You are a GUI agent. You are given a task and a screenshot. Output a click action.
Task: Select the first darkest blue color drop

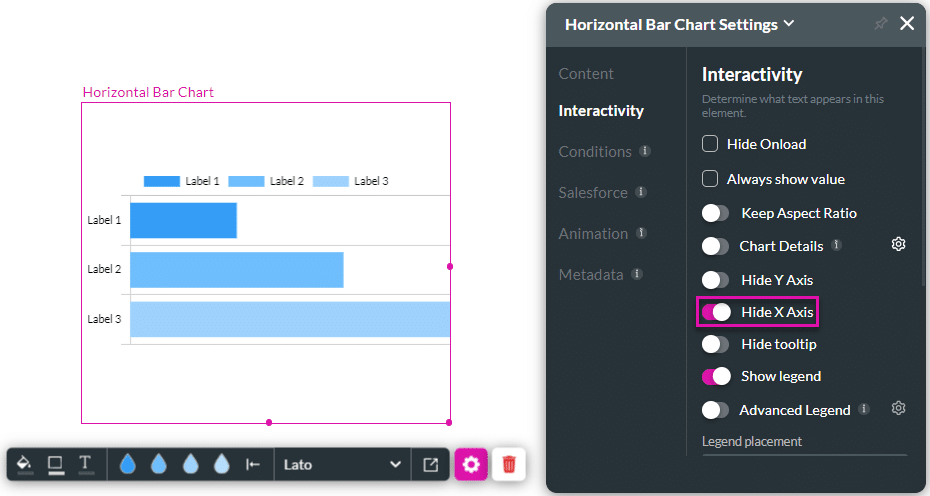127,464
